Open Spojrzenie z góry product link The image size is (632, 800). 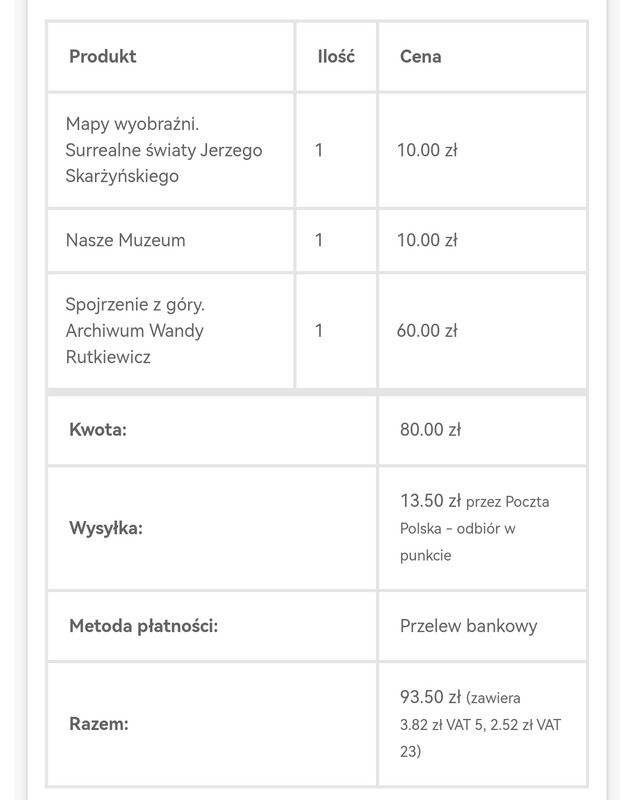pyautogui.click(x=142, y=330)
